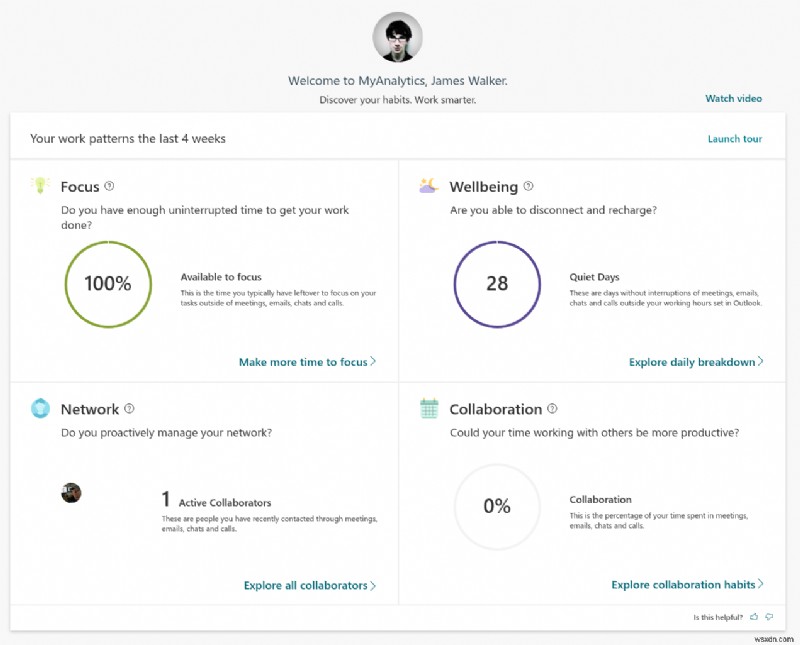Click the 28 quiet days ring
800x645 pixels.
(x=497, y=284)
